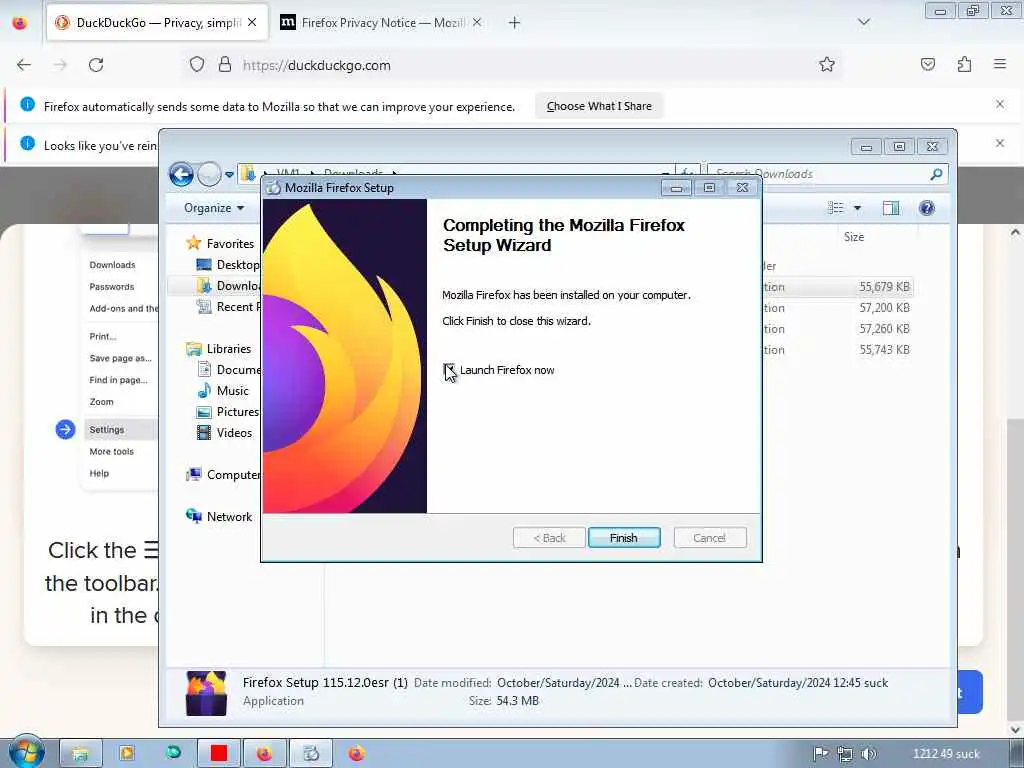This screenshot has width=1024, height=768.
Task: Click the Firefox Setup installer taskbar button
Action: click(311, 754)
